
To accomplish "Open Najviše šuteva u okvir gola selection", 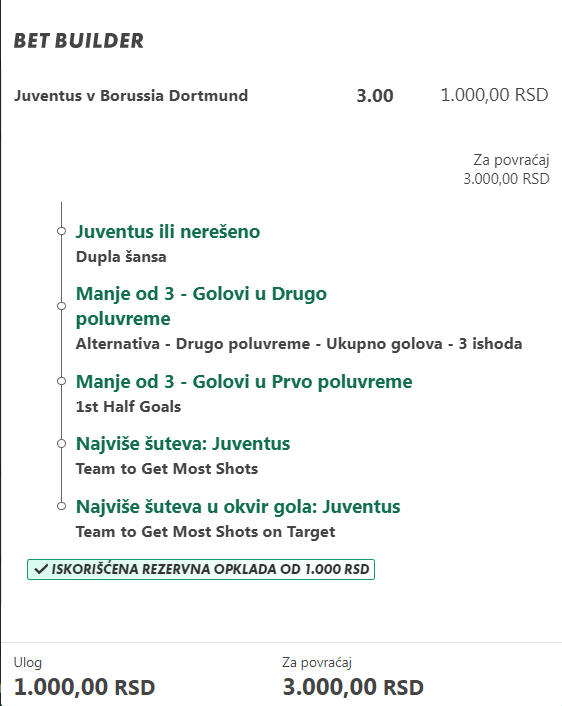I will [238, 507].
